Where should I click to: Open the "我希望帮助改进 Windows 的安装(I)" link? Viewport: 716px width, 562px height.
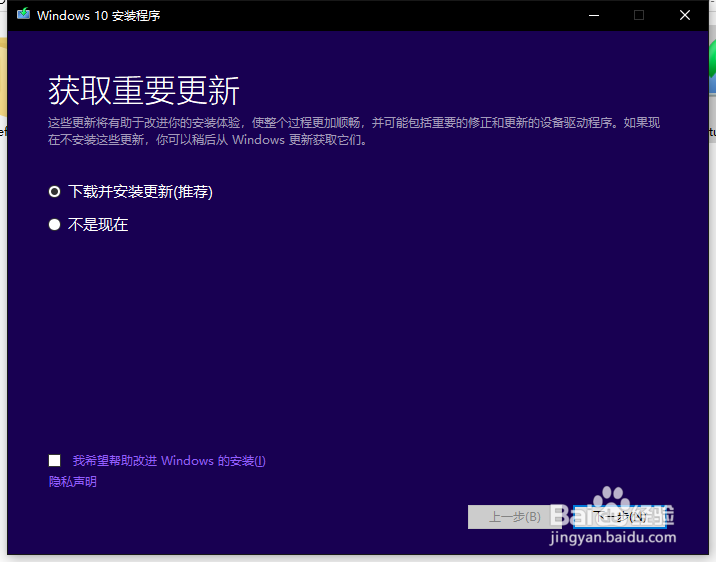pyautogui.click(x=169, y=461)
